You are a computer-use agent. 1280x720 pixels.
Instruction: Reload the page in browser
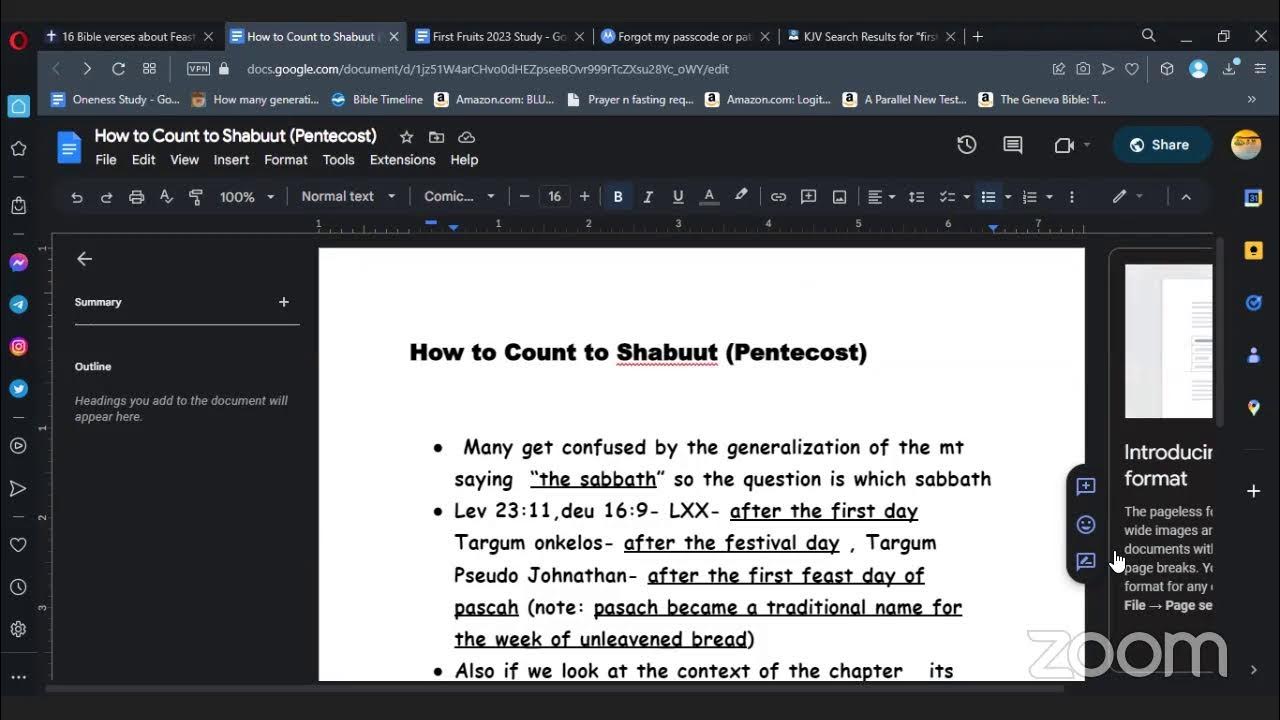coord(118,69)
